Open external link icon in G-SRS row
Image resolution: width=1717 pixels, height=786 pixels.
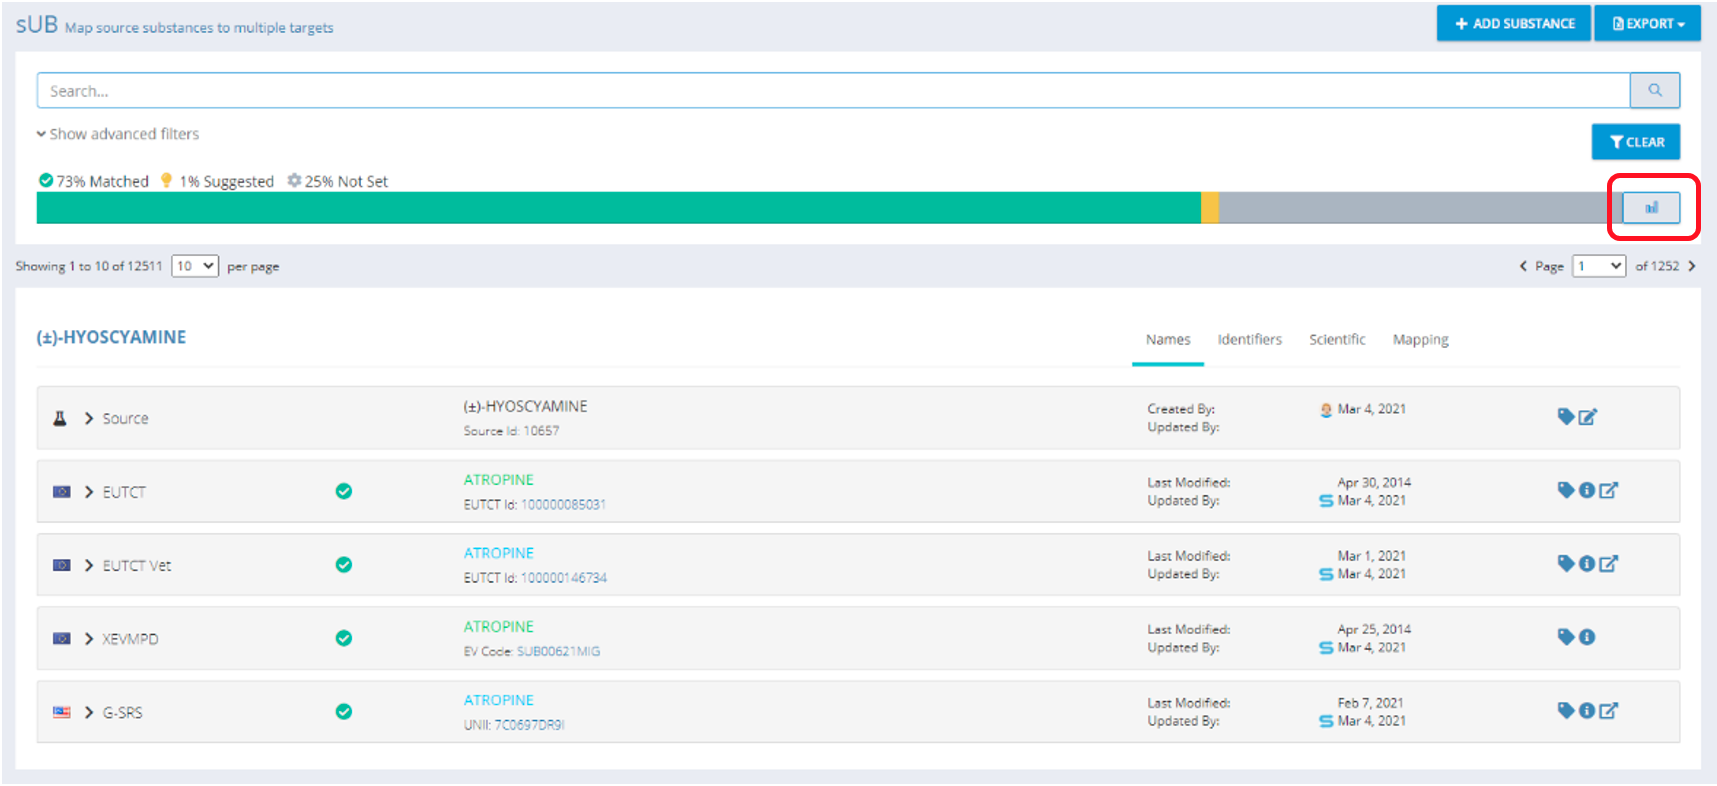point(1608,711)
